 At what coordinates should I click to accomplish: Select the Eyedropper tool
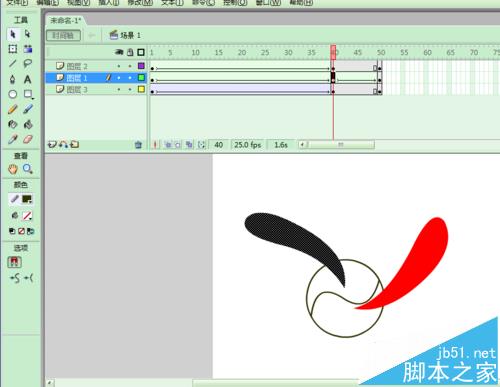pyautogui.click(x=13, y=139)
